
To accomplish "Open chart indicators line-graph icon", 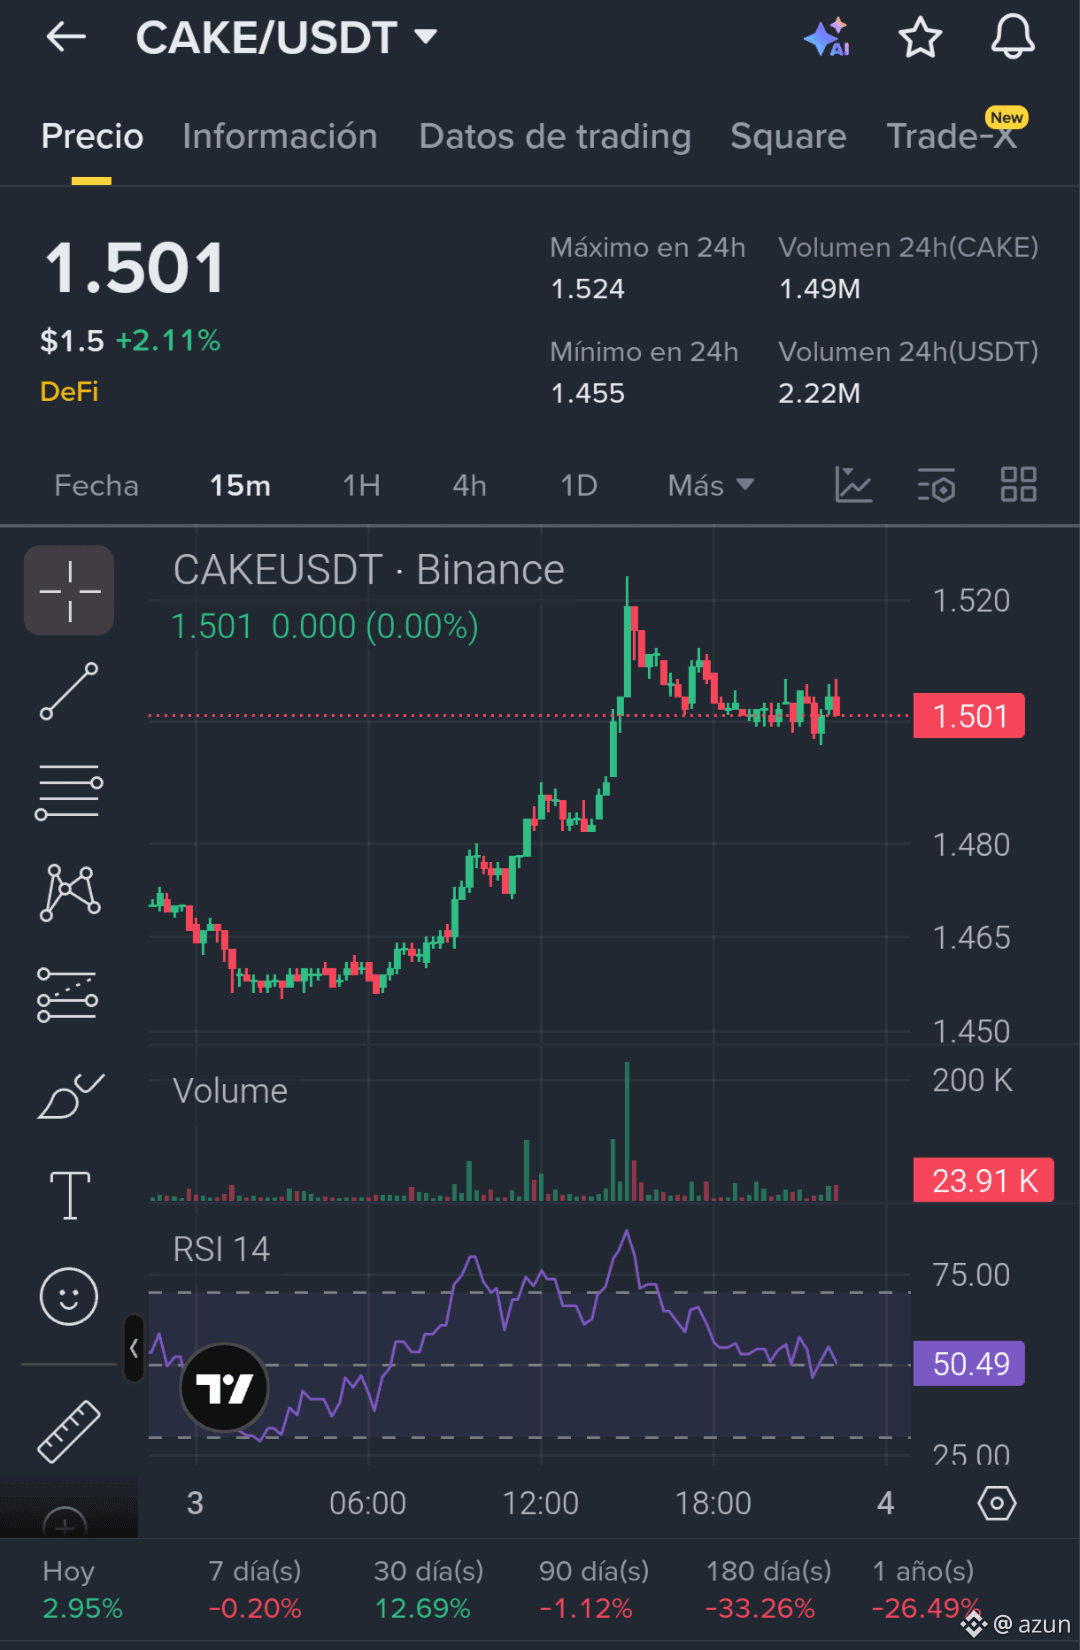I will 853,485.
